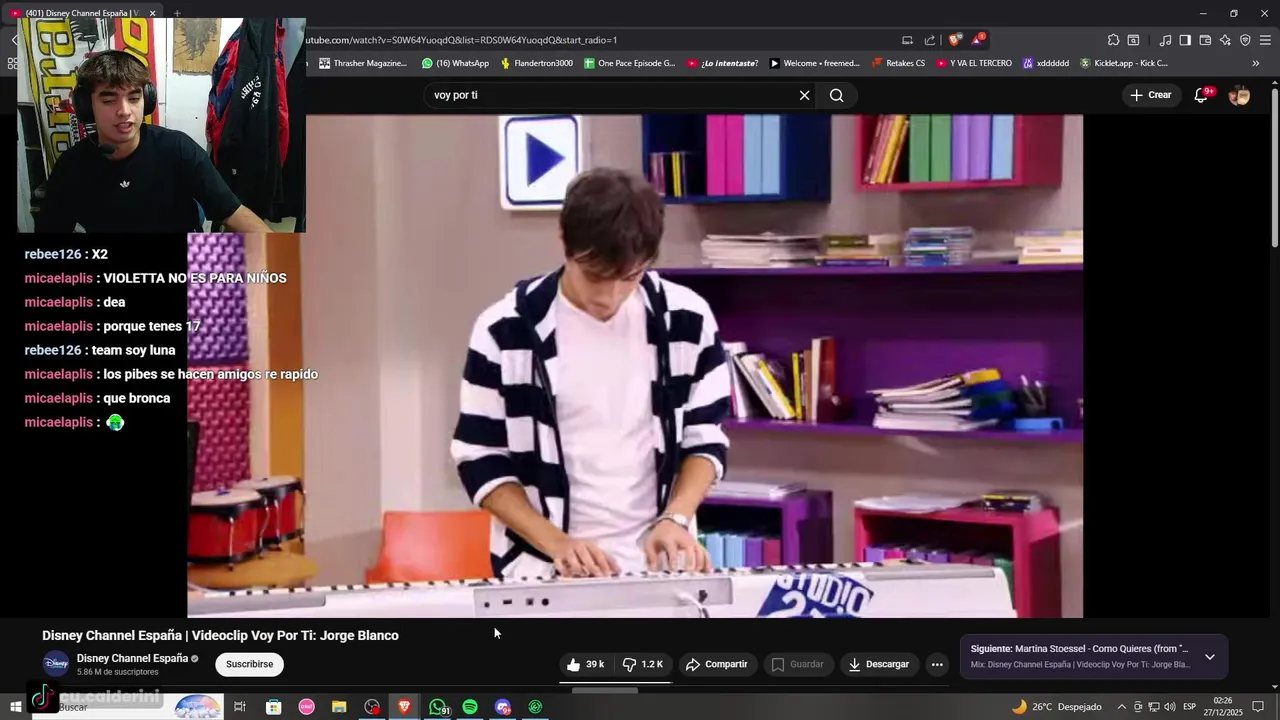Open the browser extensions puzzle icon
Image resolution: width=1280 pixels, height=720 pixels.
click(1113, 40)
